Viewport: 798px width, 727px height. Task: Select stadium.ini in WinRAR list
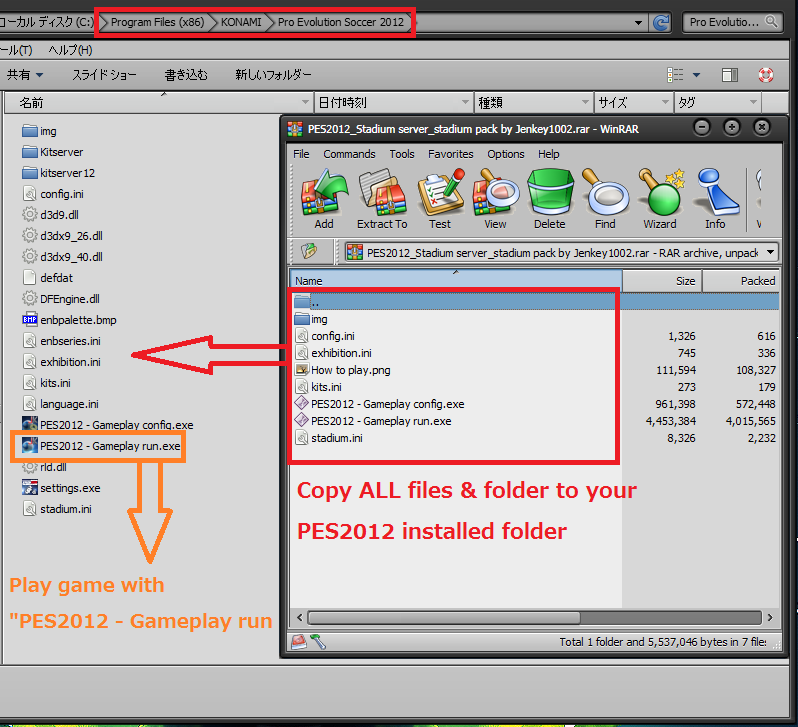pyautogui.click(x=329, y=438)
